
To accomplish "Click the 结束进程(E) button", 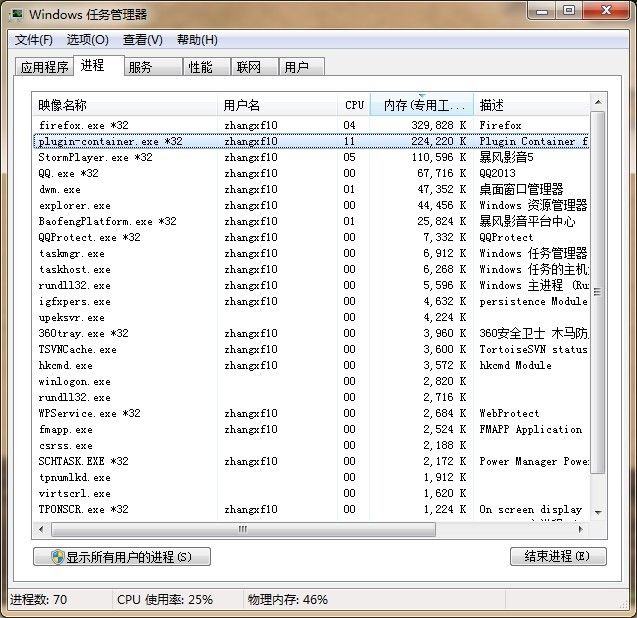I will [x=558, y=556].
